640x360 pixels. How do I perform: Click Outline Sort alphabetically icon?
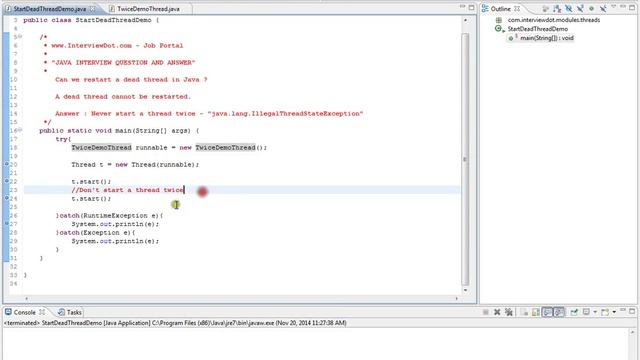pyautogui.click(x=557, y=9)
